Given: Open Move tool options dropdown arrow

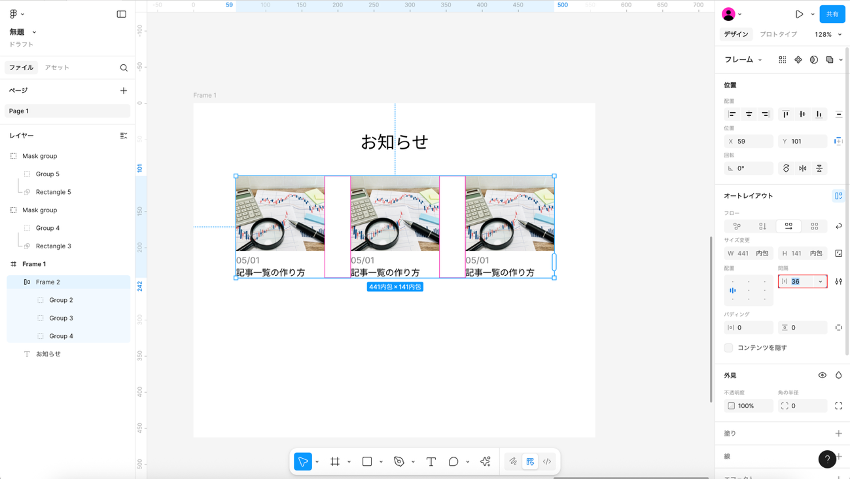Looking at the screenshot, I should pos(317,462).
